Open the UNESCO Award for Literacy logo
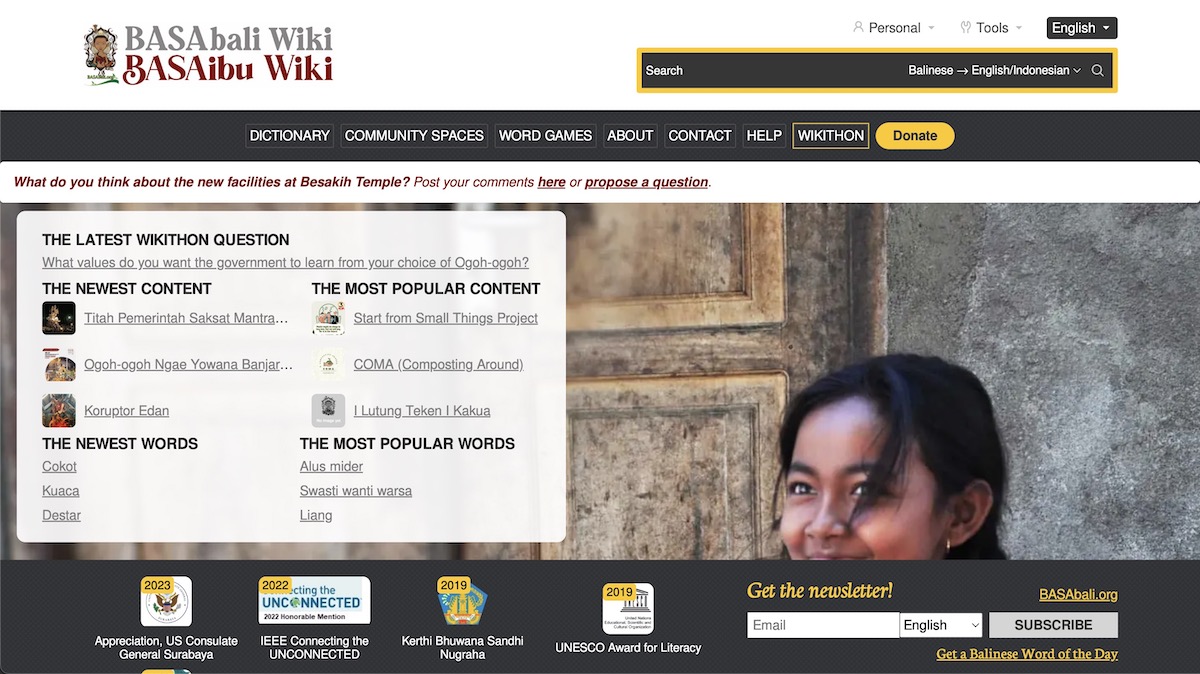This screenshot has height=674, width=1200. pos(628,608)
